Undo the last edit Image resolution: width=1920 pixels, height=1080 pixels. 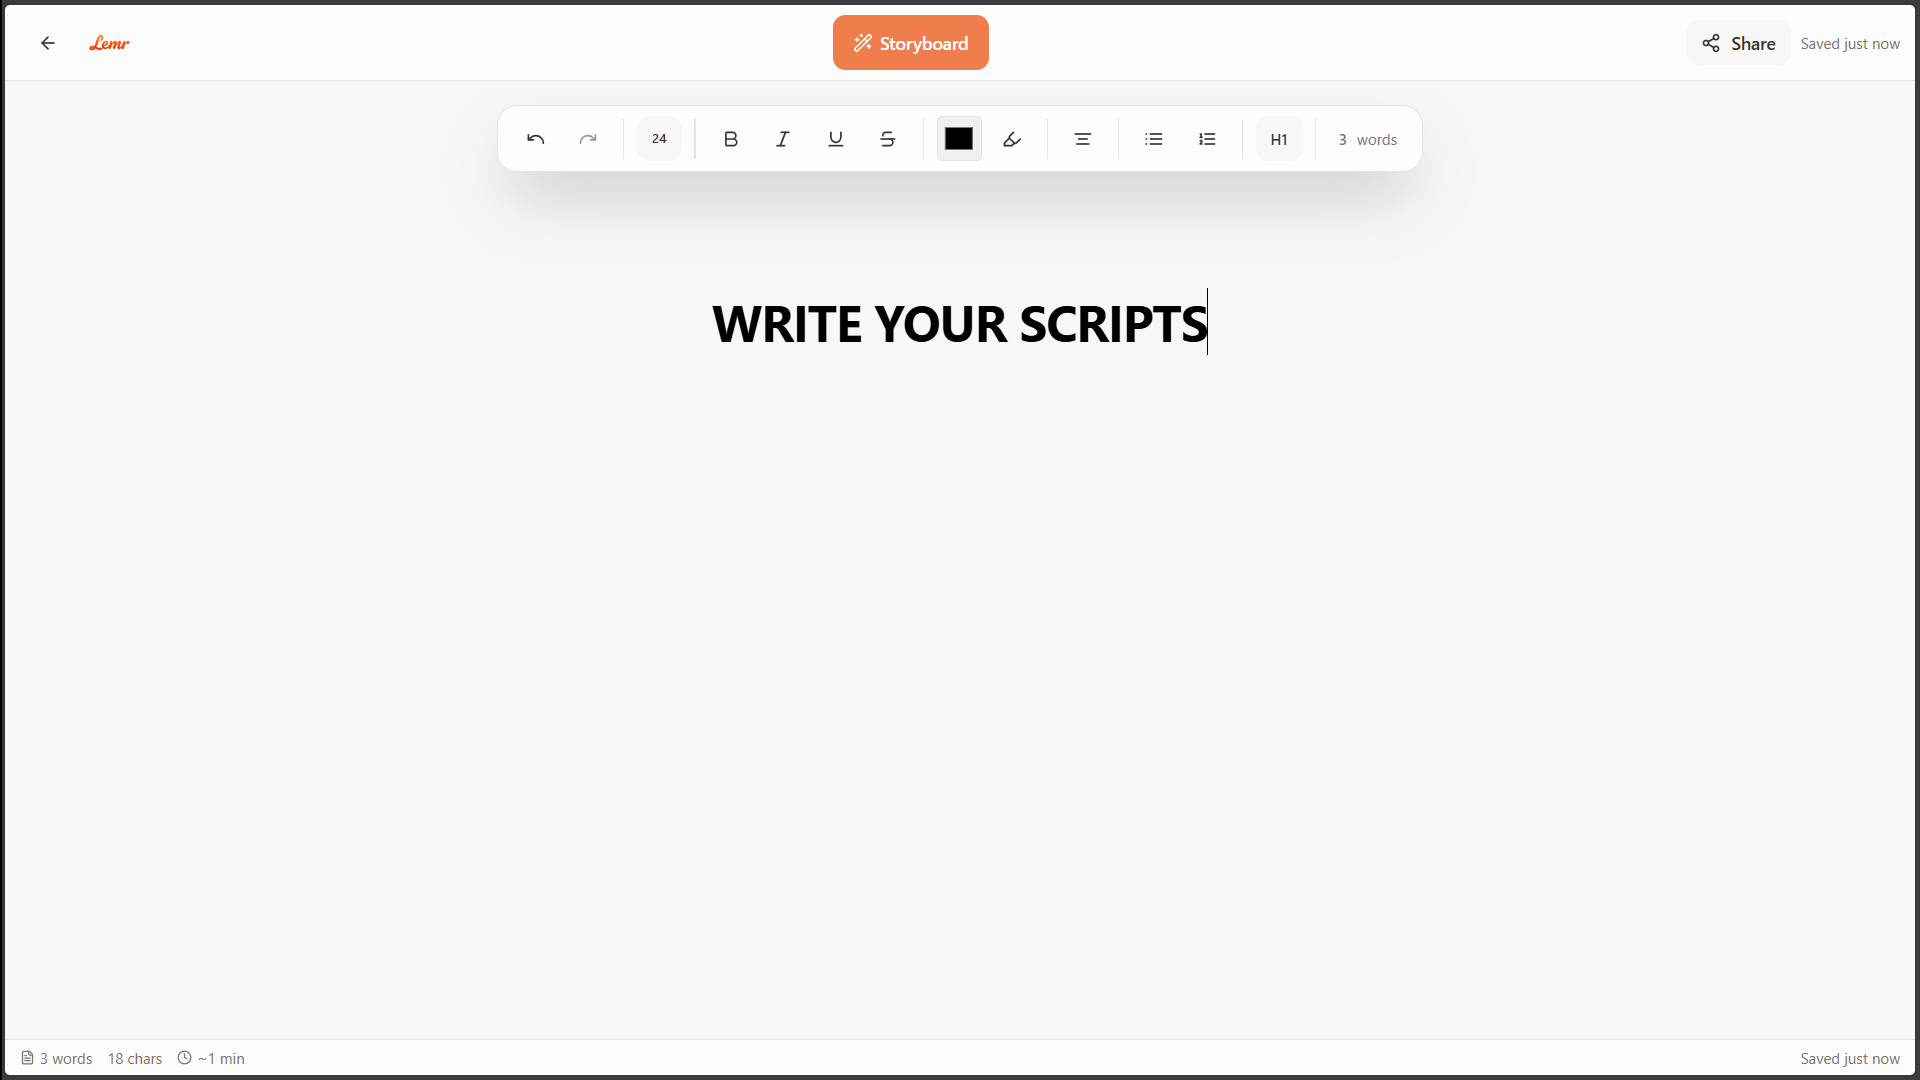tap(535, 139)
